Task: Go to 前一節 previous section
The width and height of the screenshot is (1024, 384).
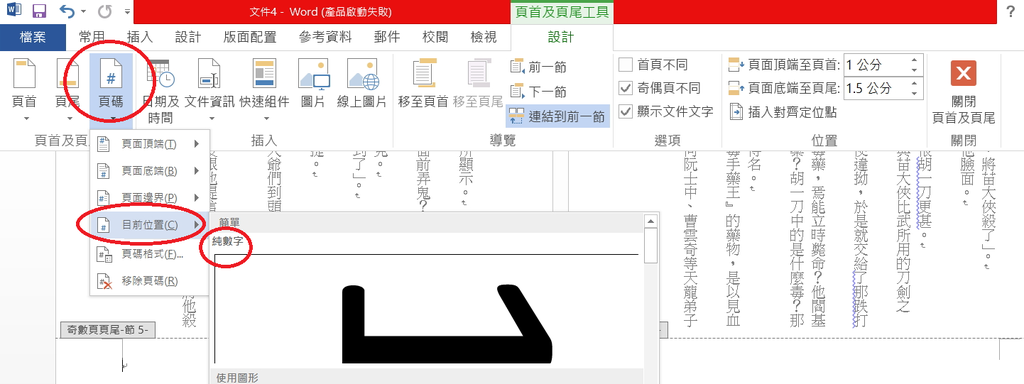Action: [x=538, y=67]
